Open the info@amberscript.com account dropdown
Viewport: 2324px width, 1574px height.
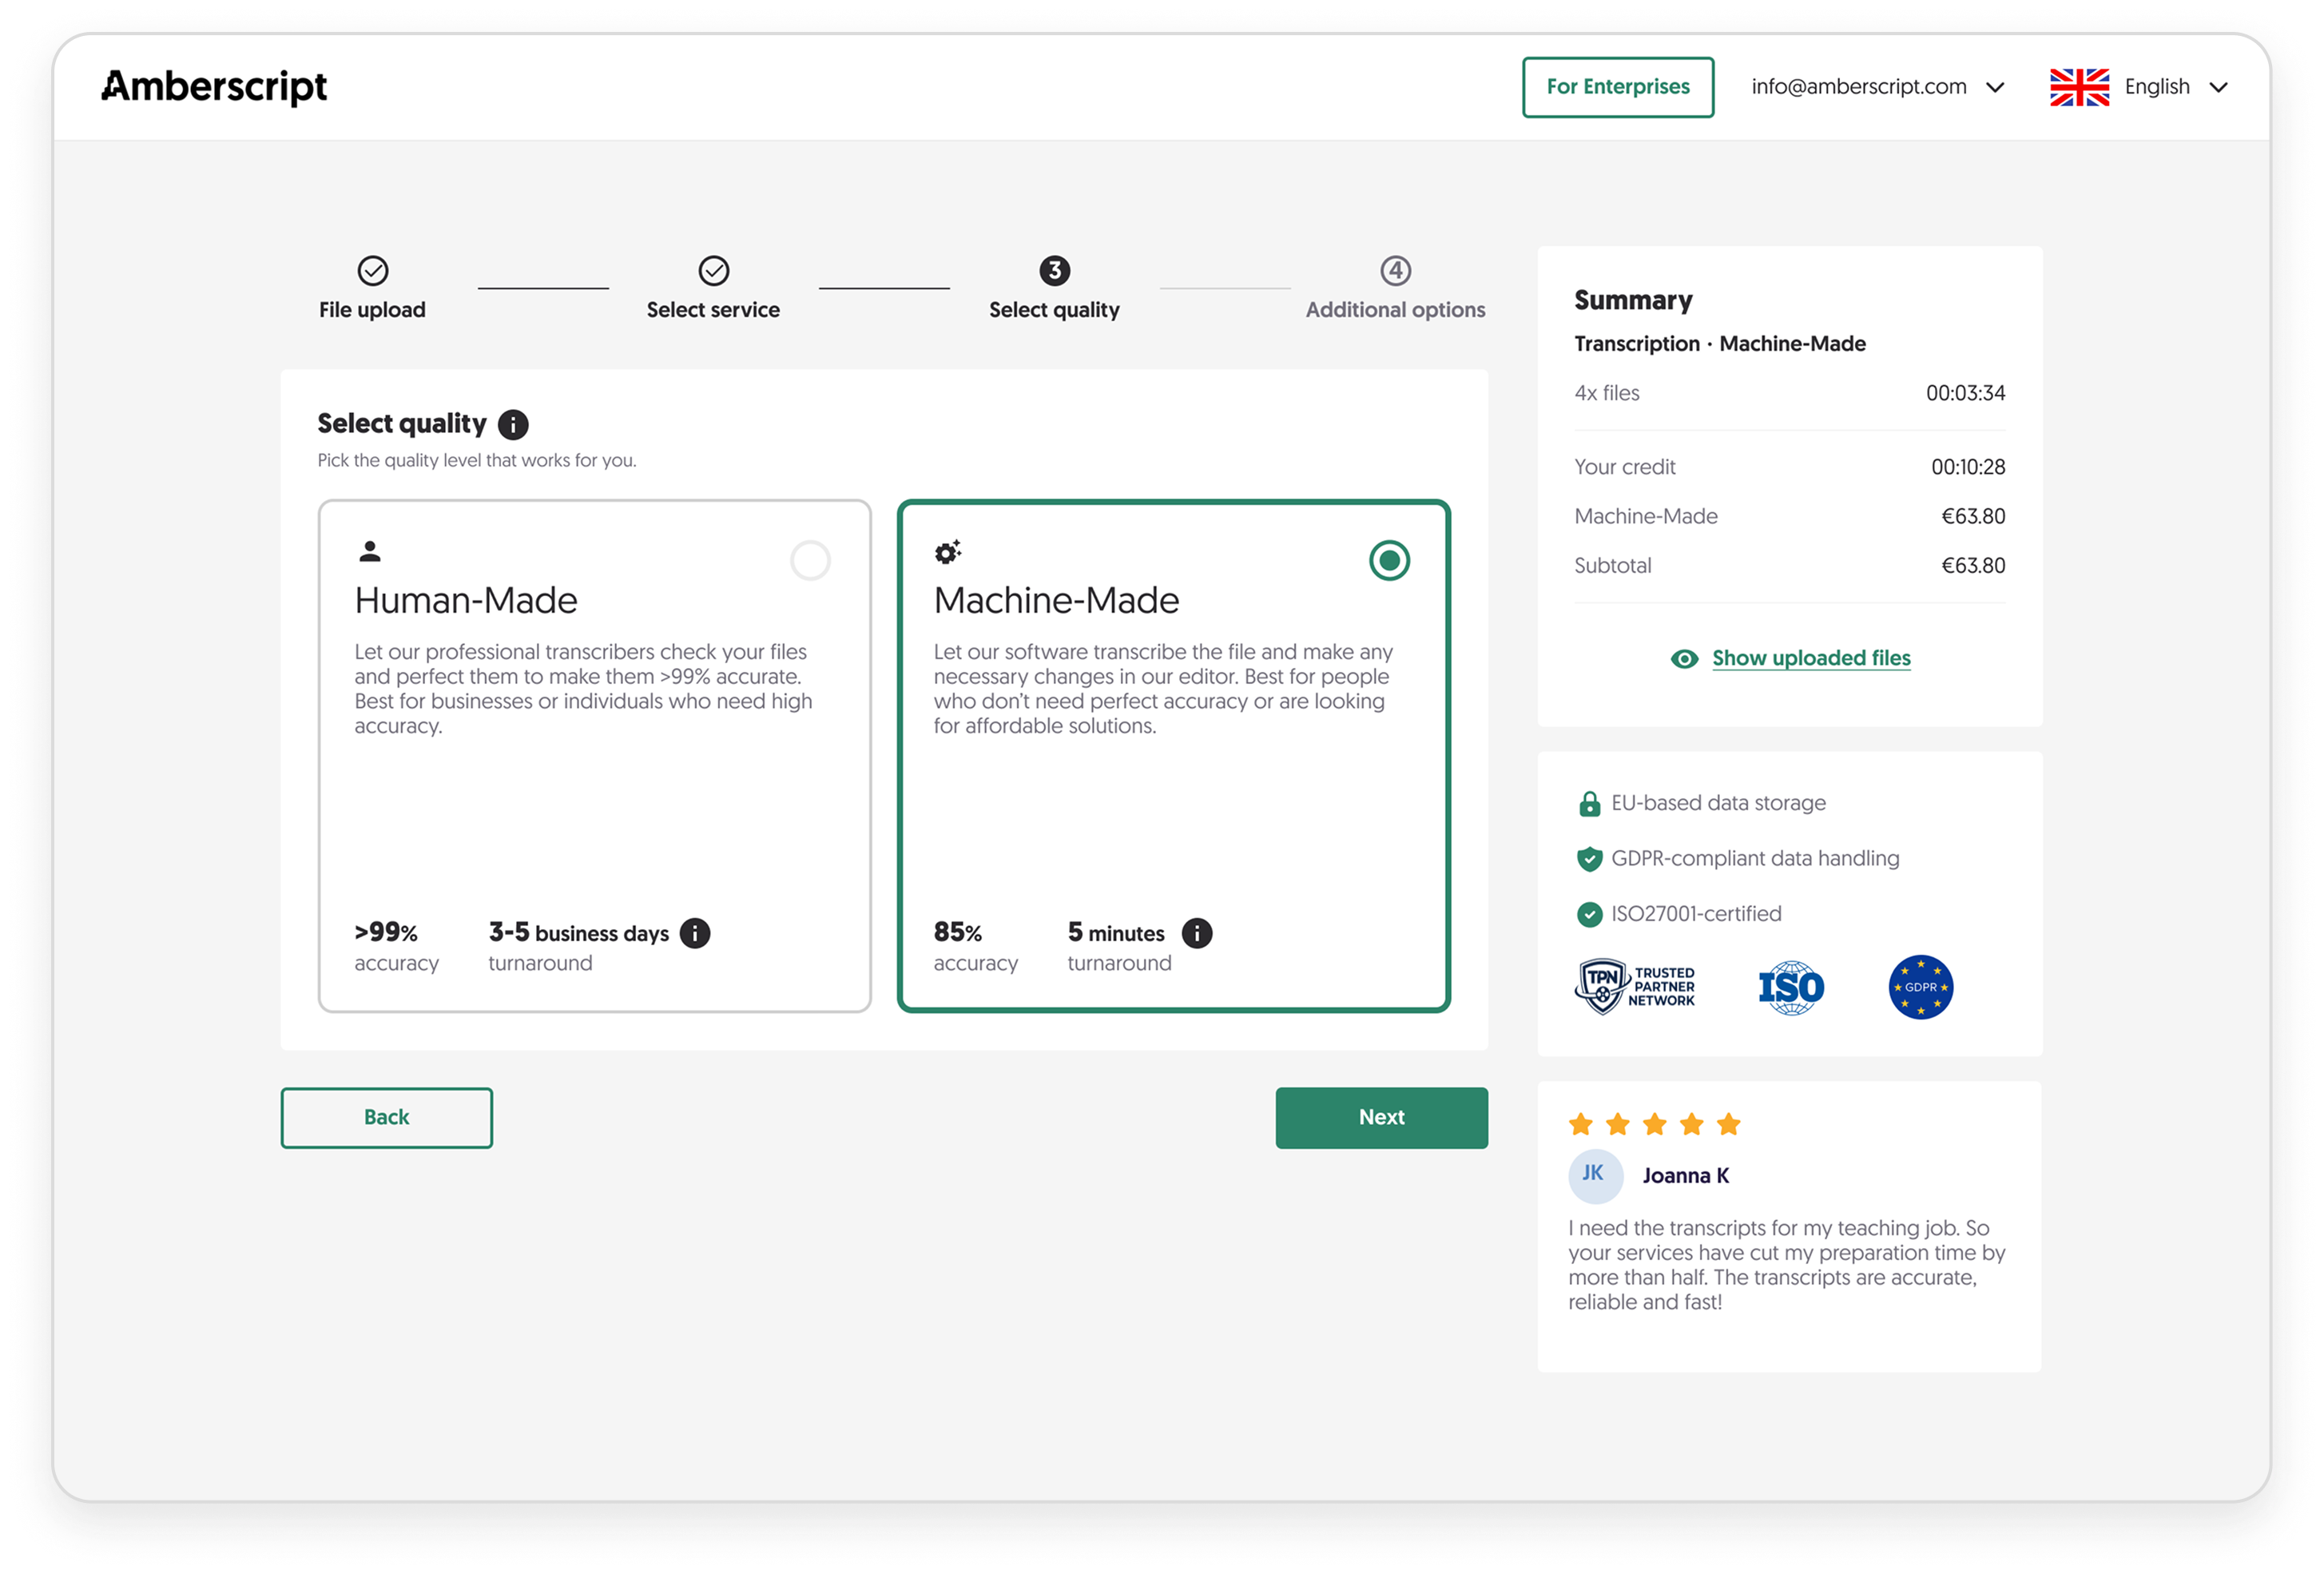1877,87
